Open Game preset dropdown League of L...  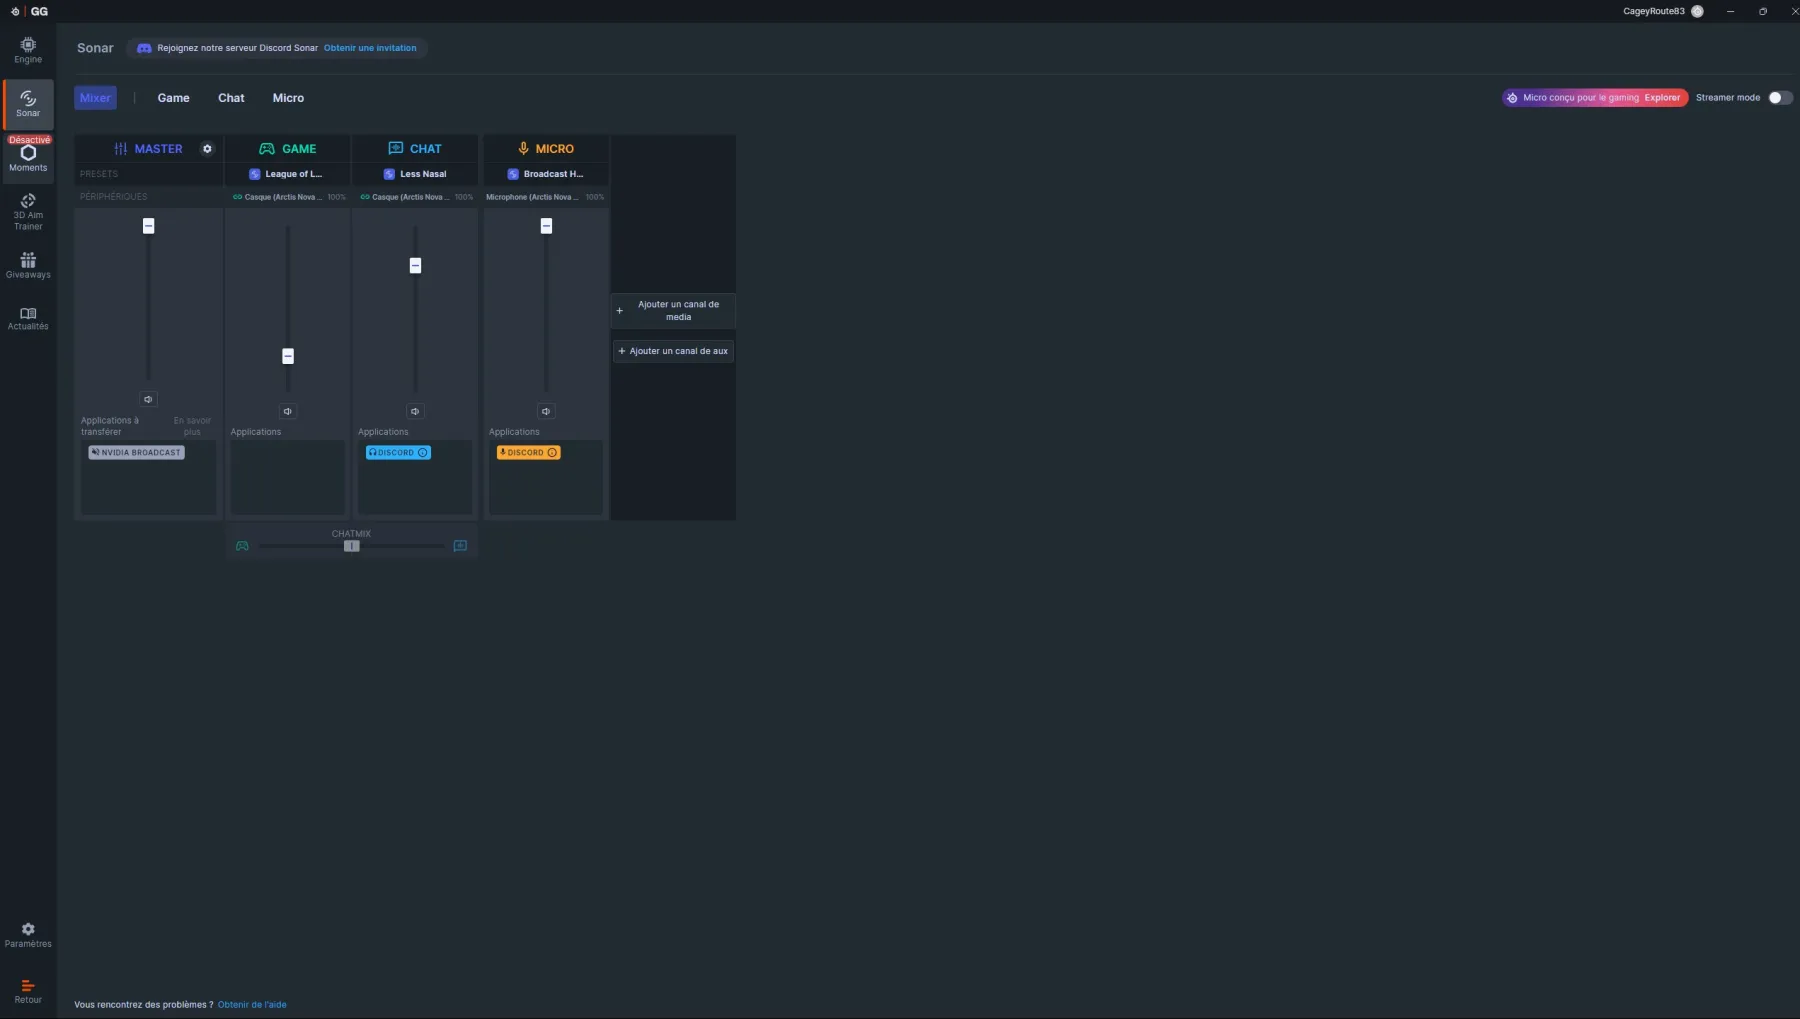(x=287, y=174)
